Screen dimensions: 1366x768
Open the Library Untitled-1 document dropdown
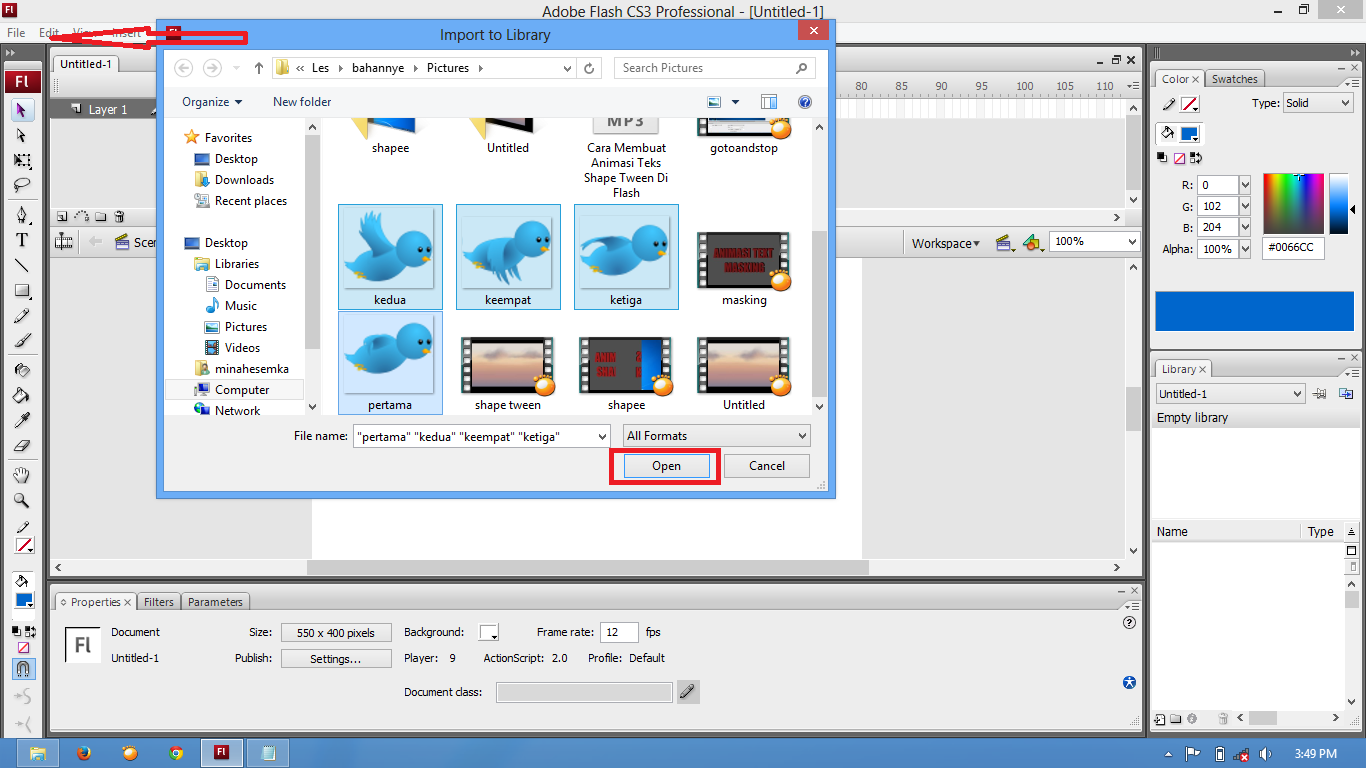(x=1230, y=394)
